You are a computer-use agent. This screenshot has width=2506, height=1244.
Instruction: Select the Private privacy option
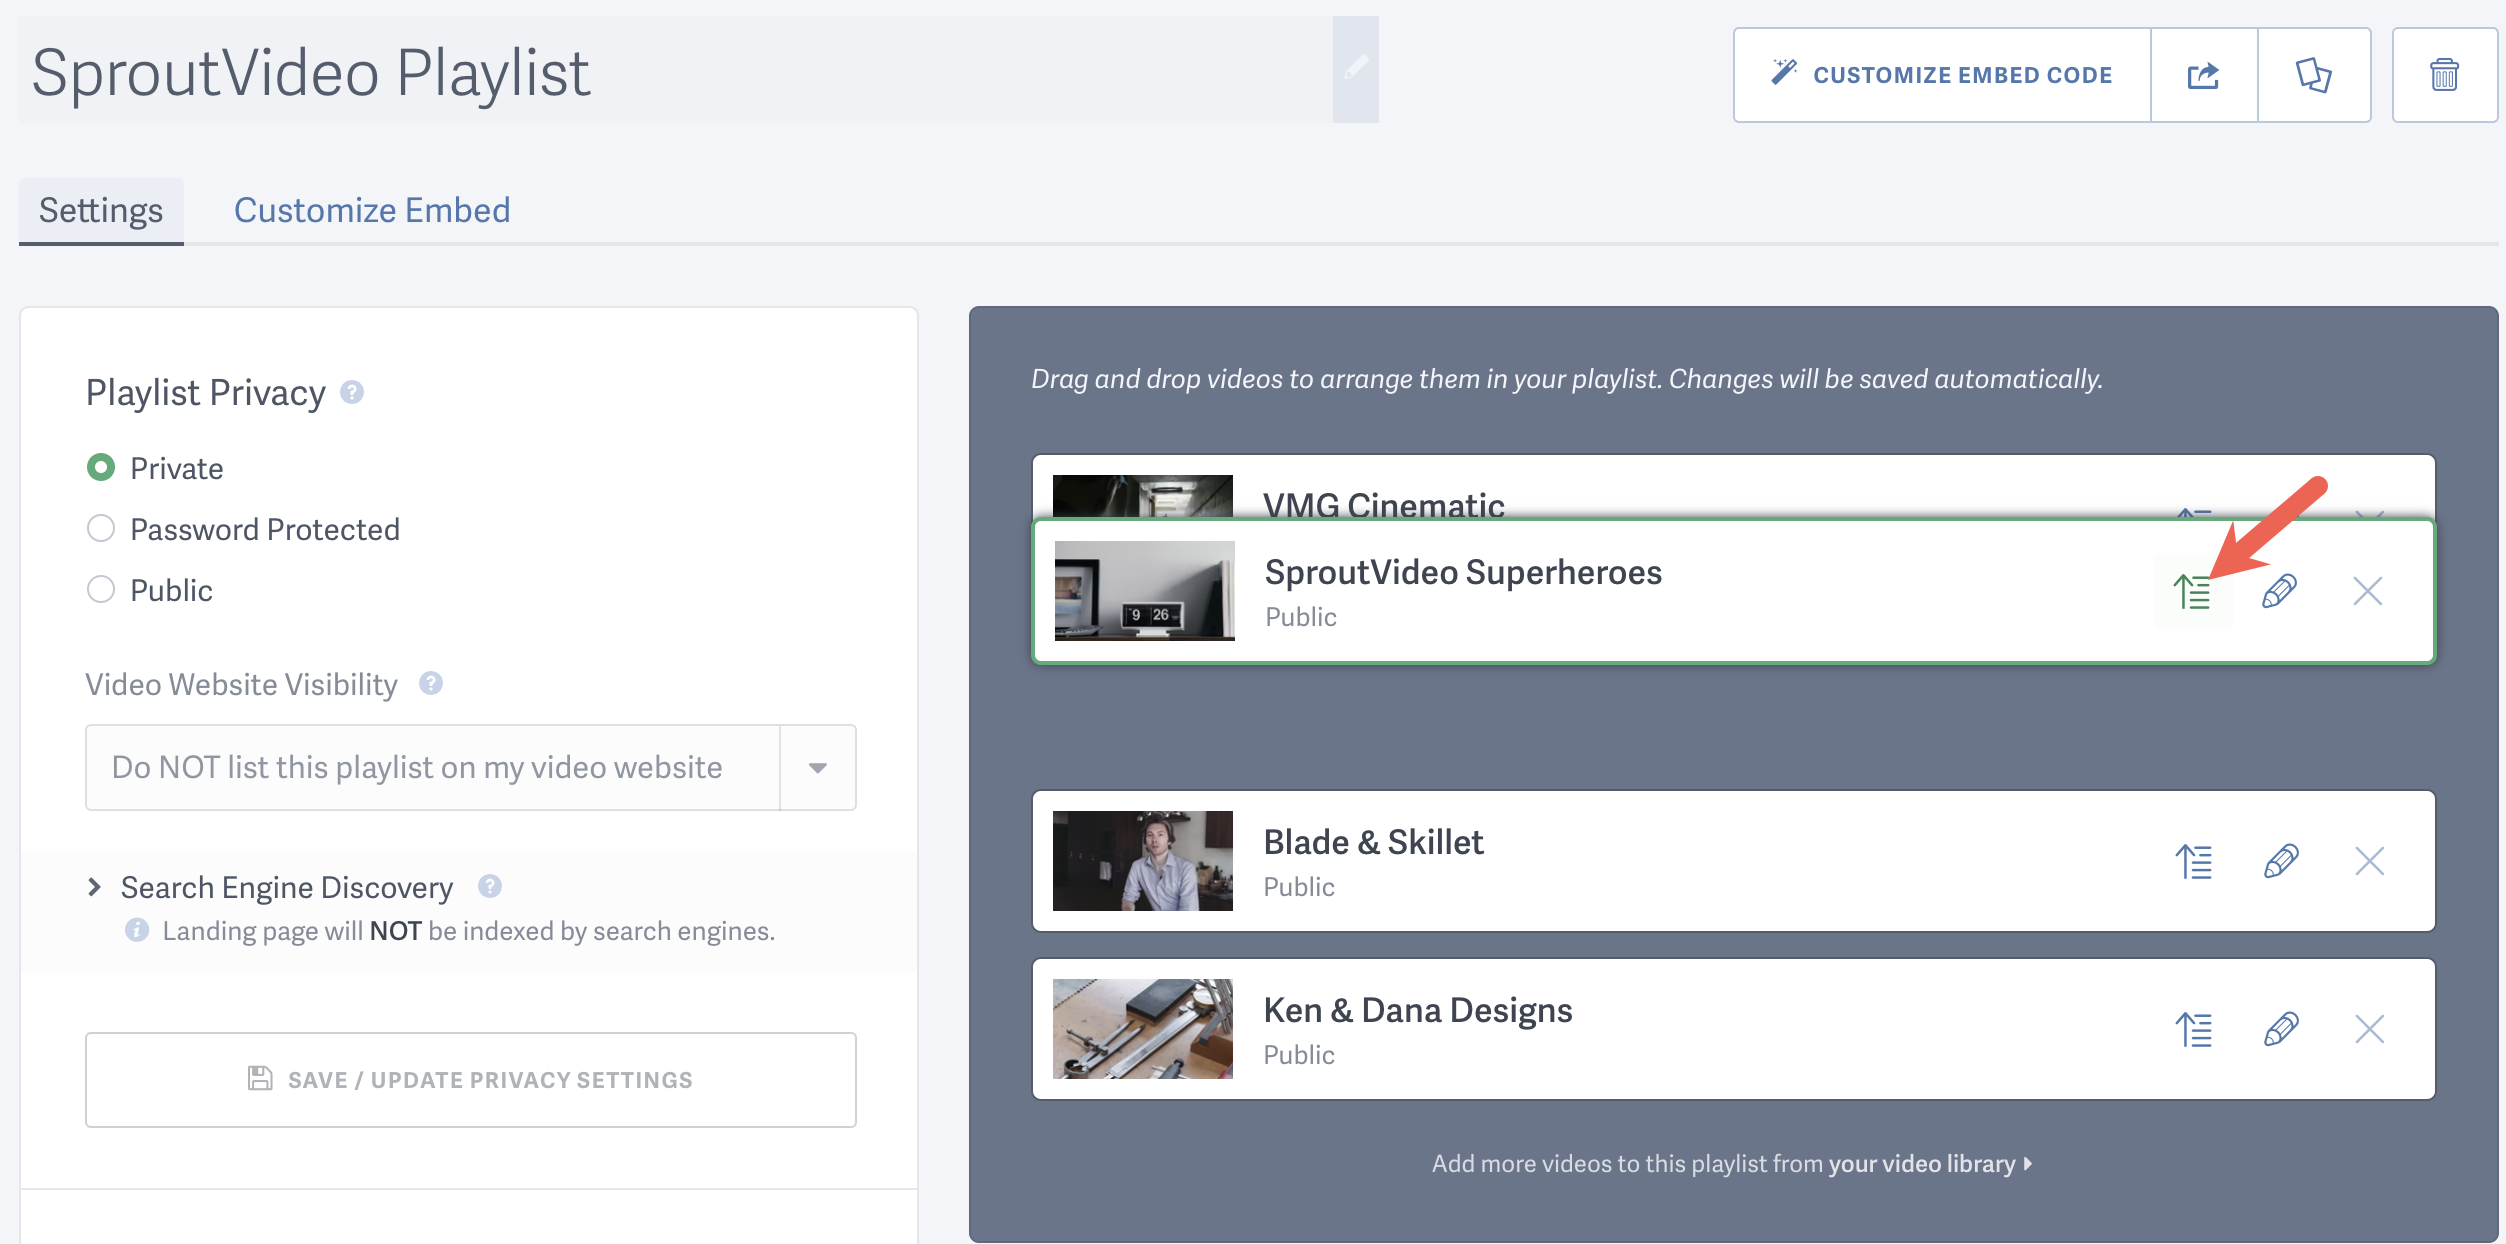(x=101, y=467)
